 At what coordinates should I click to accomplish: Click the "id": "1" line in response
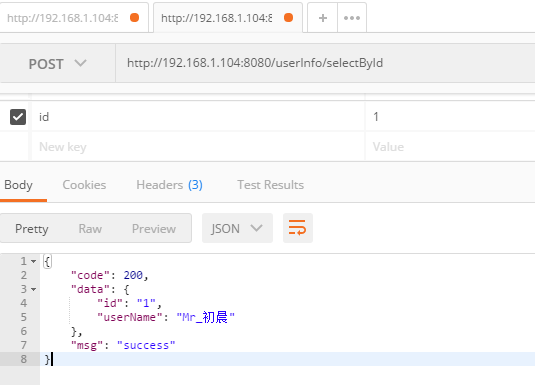click(129, 303)
